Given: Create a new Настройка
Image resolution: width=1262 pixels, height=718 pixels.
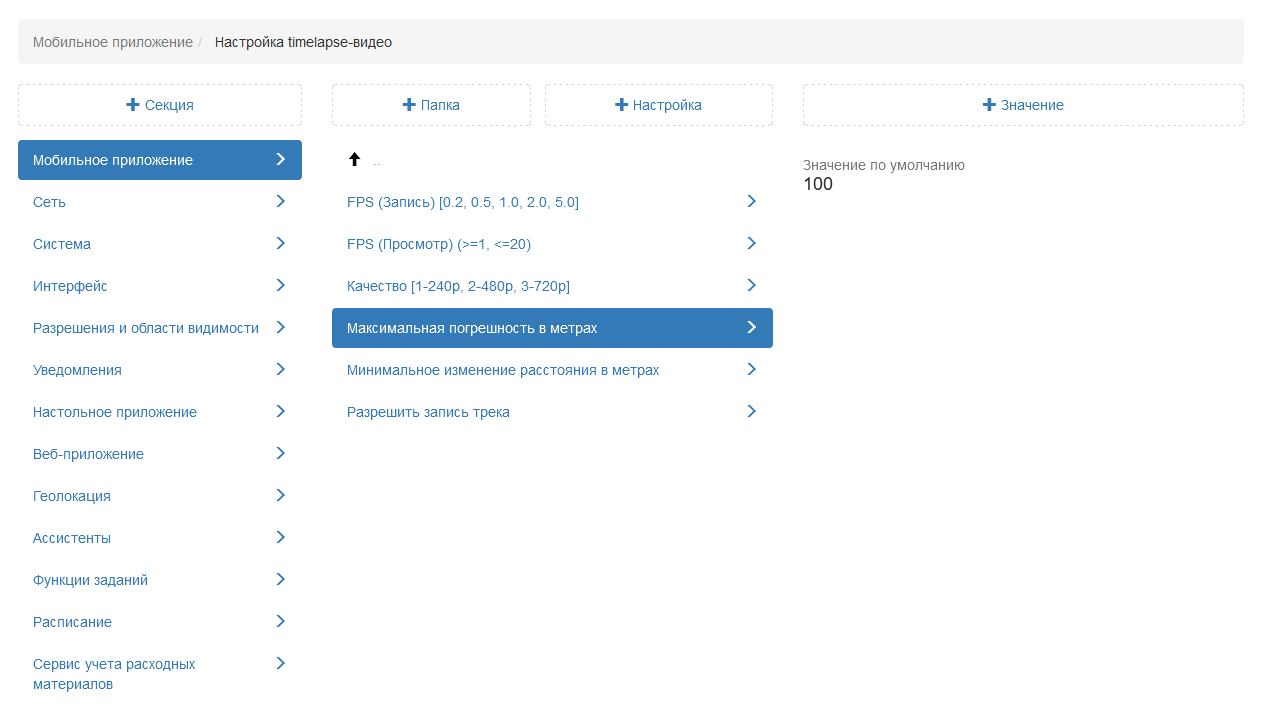Looking at the screenshot, I should click(658, 105).
